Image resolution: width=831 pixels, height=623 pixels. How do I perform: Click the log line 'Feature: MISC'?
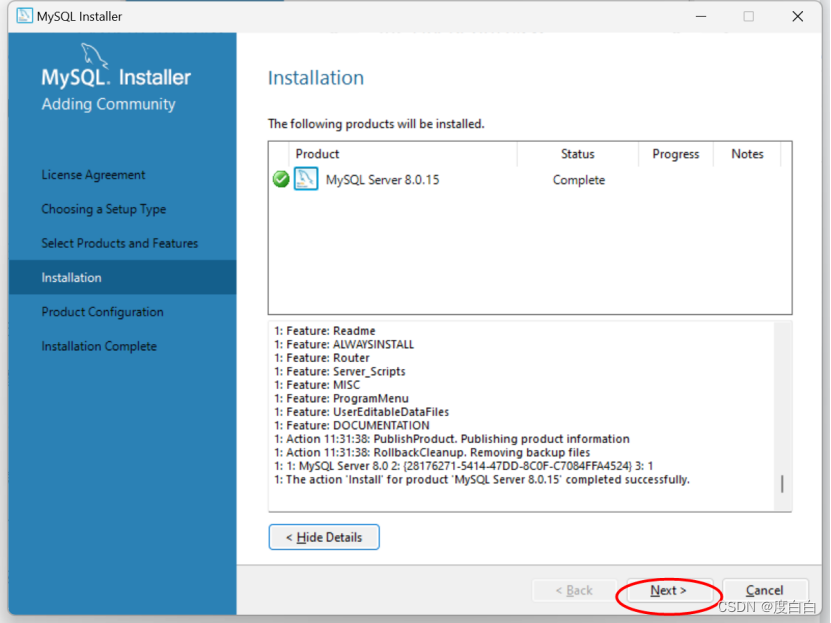tap(317, 385)
